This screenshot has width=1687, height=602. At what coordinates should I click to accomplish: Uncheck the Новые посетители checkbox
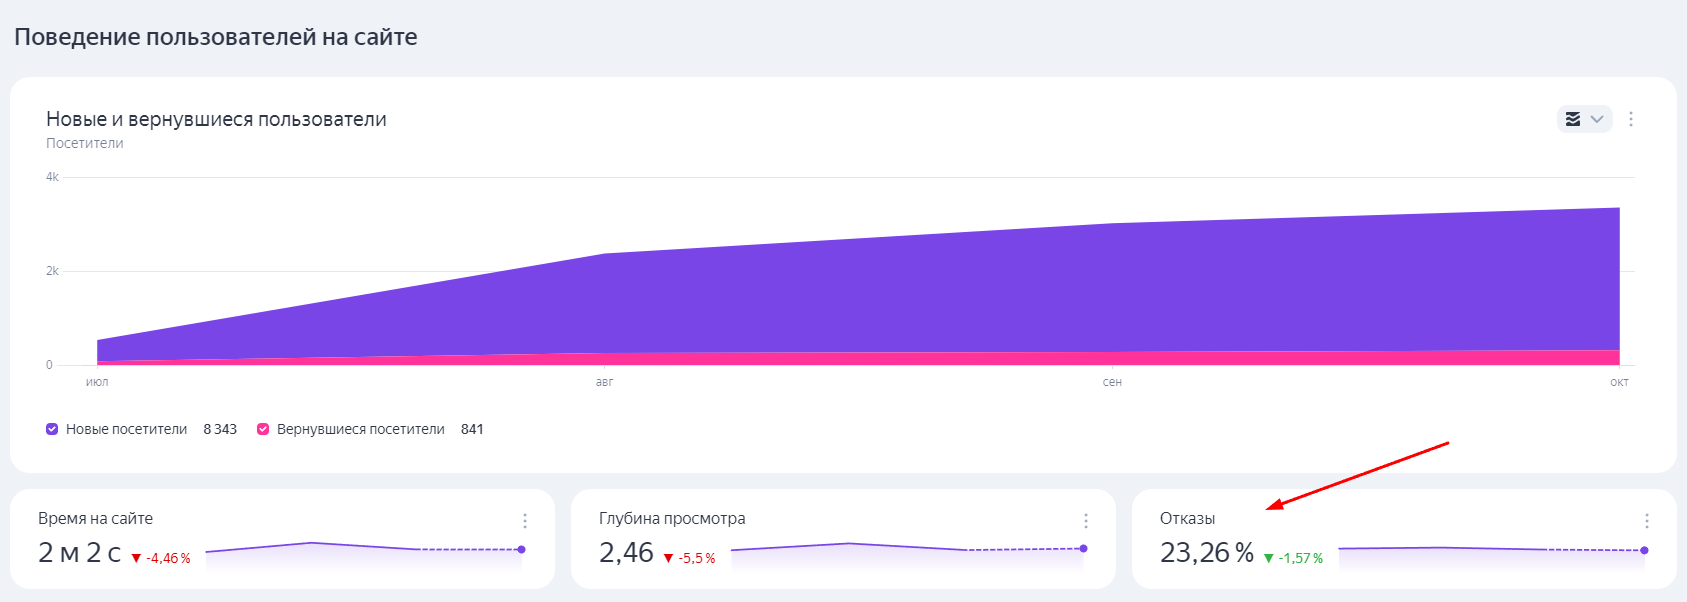(x=51, y=428)
